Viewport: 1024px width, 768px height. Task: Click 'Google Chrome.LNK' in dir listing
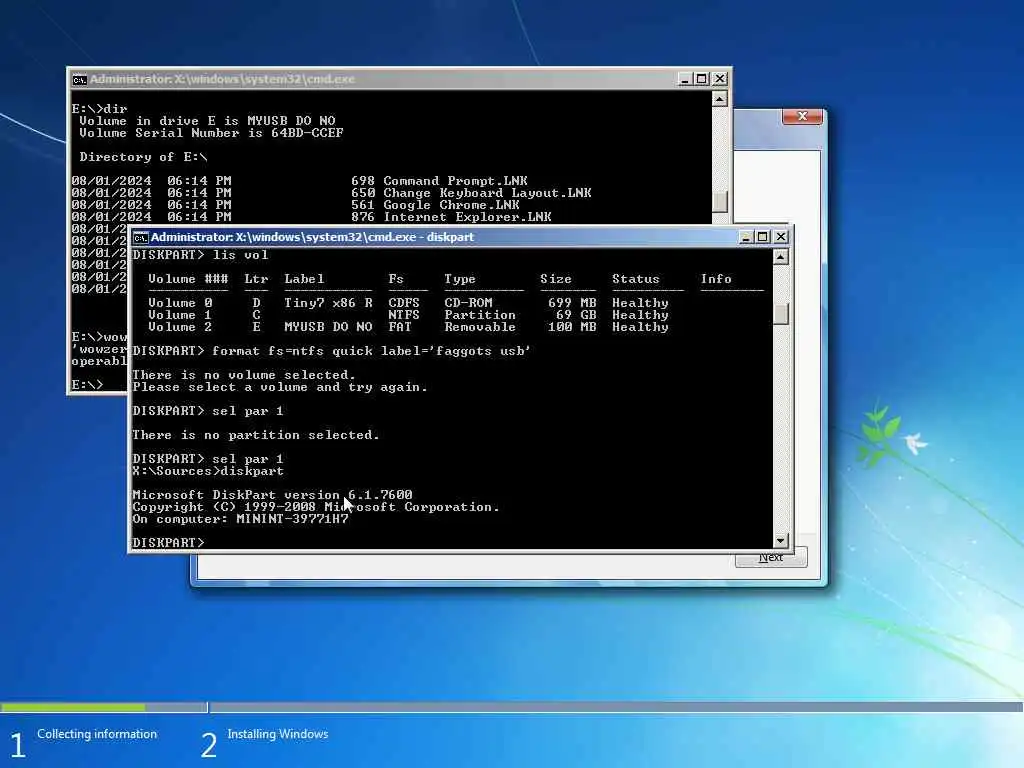tap(451, 205)
